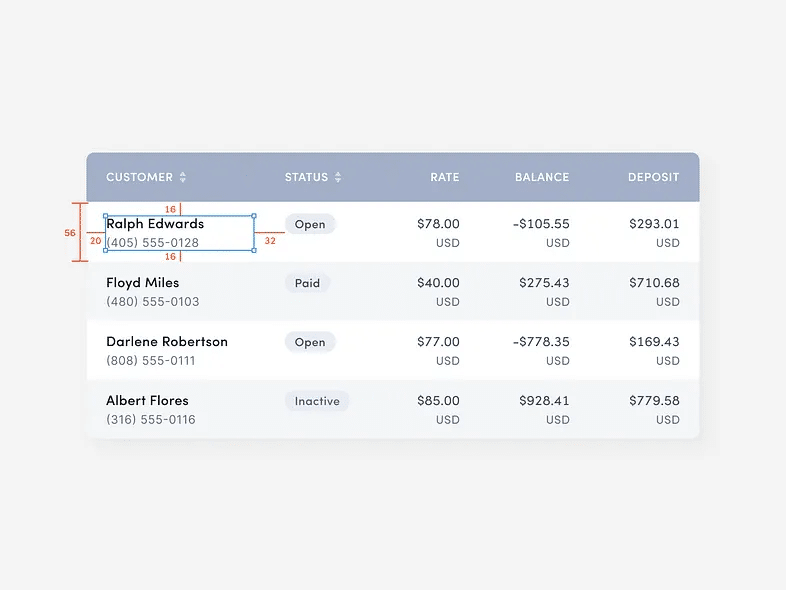The height and width of the screenshot is (590, 786).
Task: Click the Inactive status badge
Action: tap(317, 401)
